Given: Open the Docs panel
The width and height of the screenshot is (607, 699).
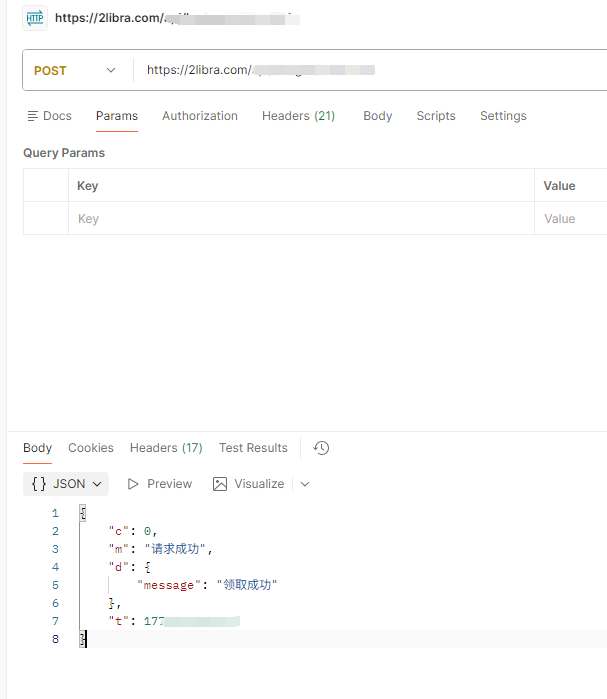Looking at the screenshot, I should [49, 116].
